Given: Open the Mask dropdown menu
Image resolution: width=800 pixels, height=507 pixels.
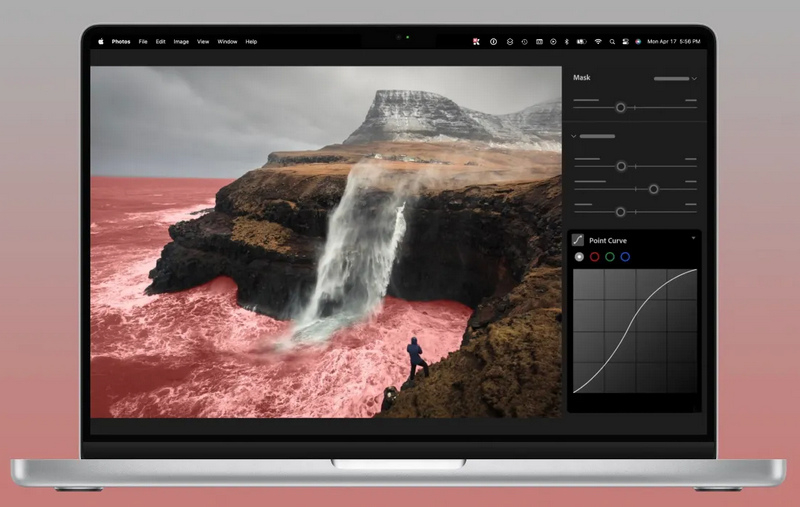Looking at the screenshot, I should point(675,78).
